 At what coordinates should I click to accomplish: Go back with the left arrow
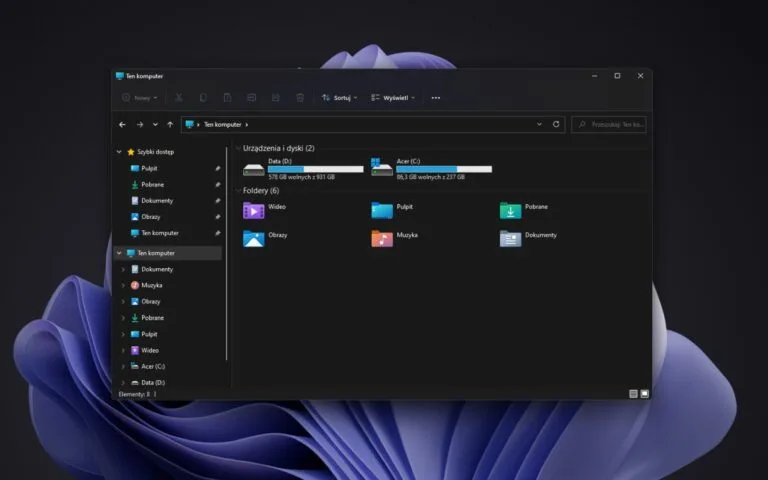[122, 125]
